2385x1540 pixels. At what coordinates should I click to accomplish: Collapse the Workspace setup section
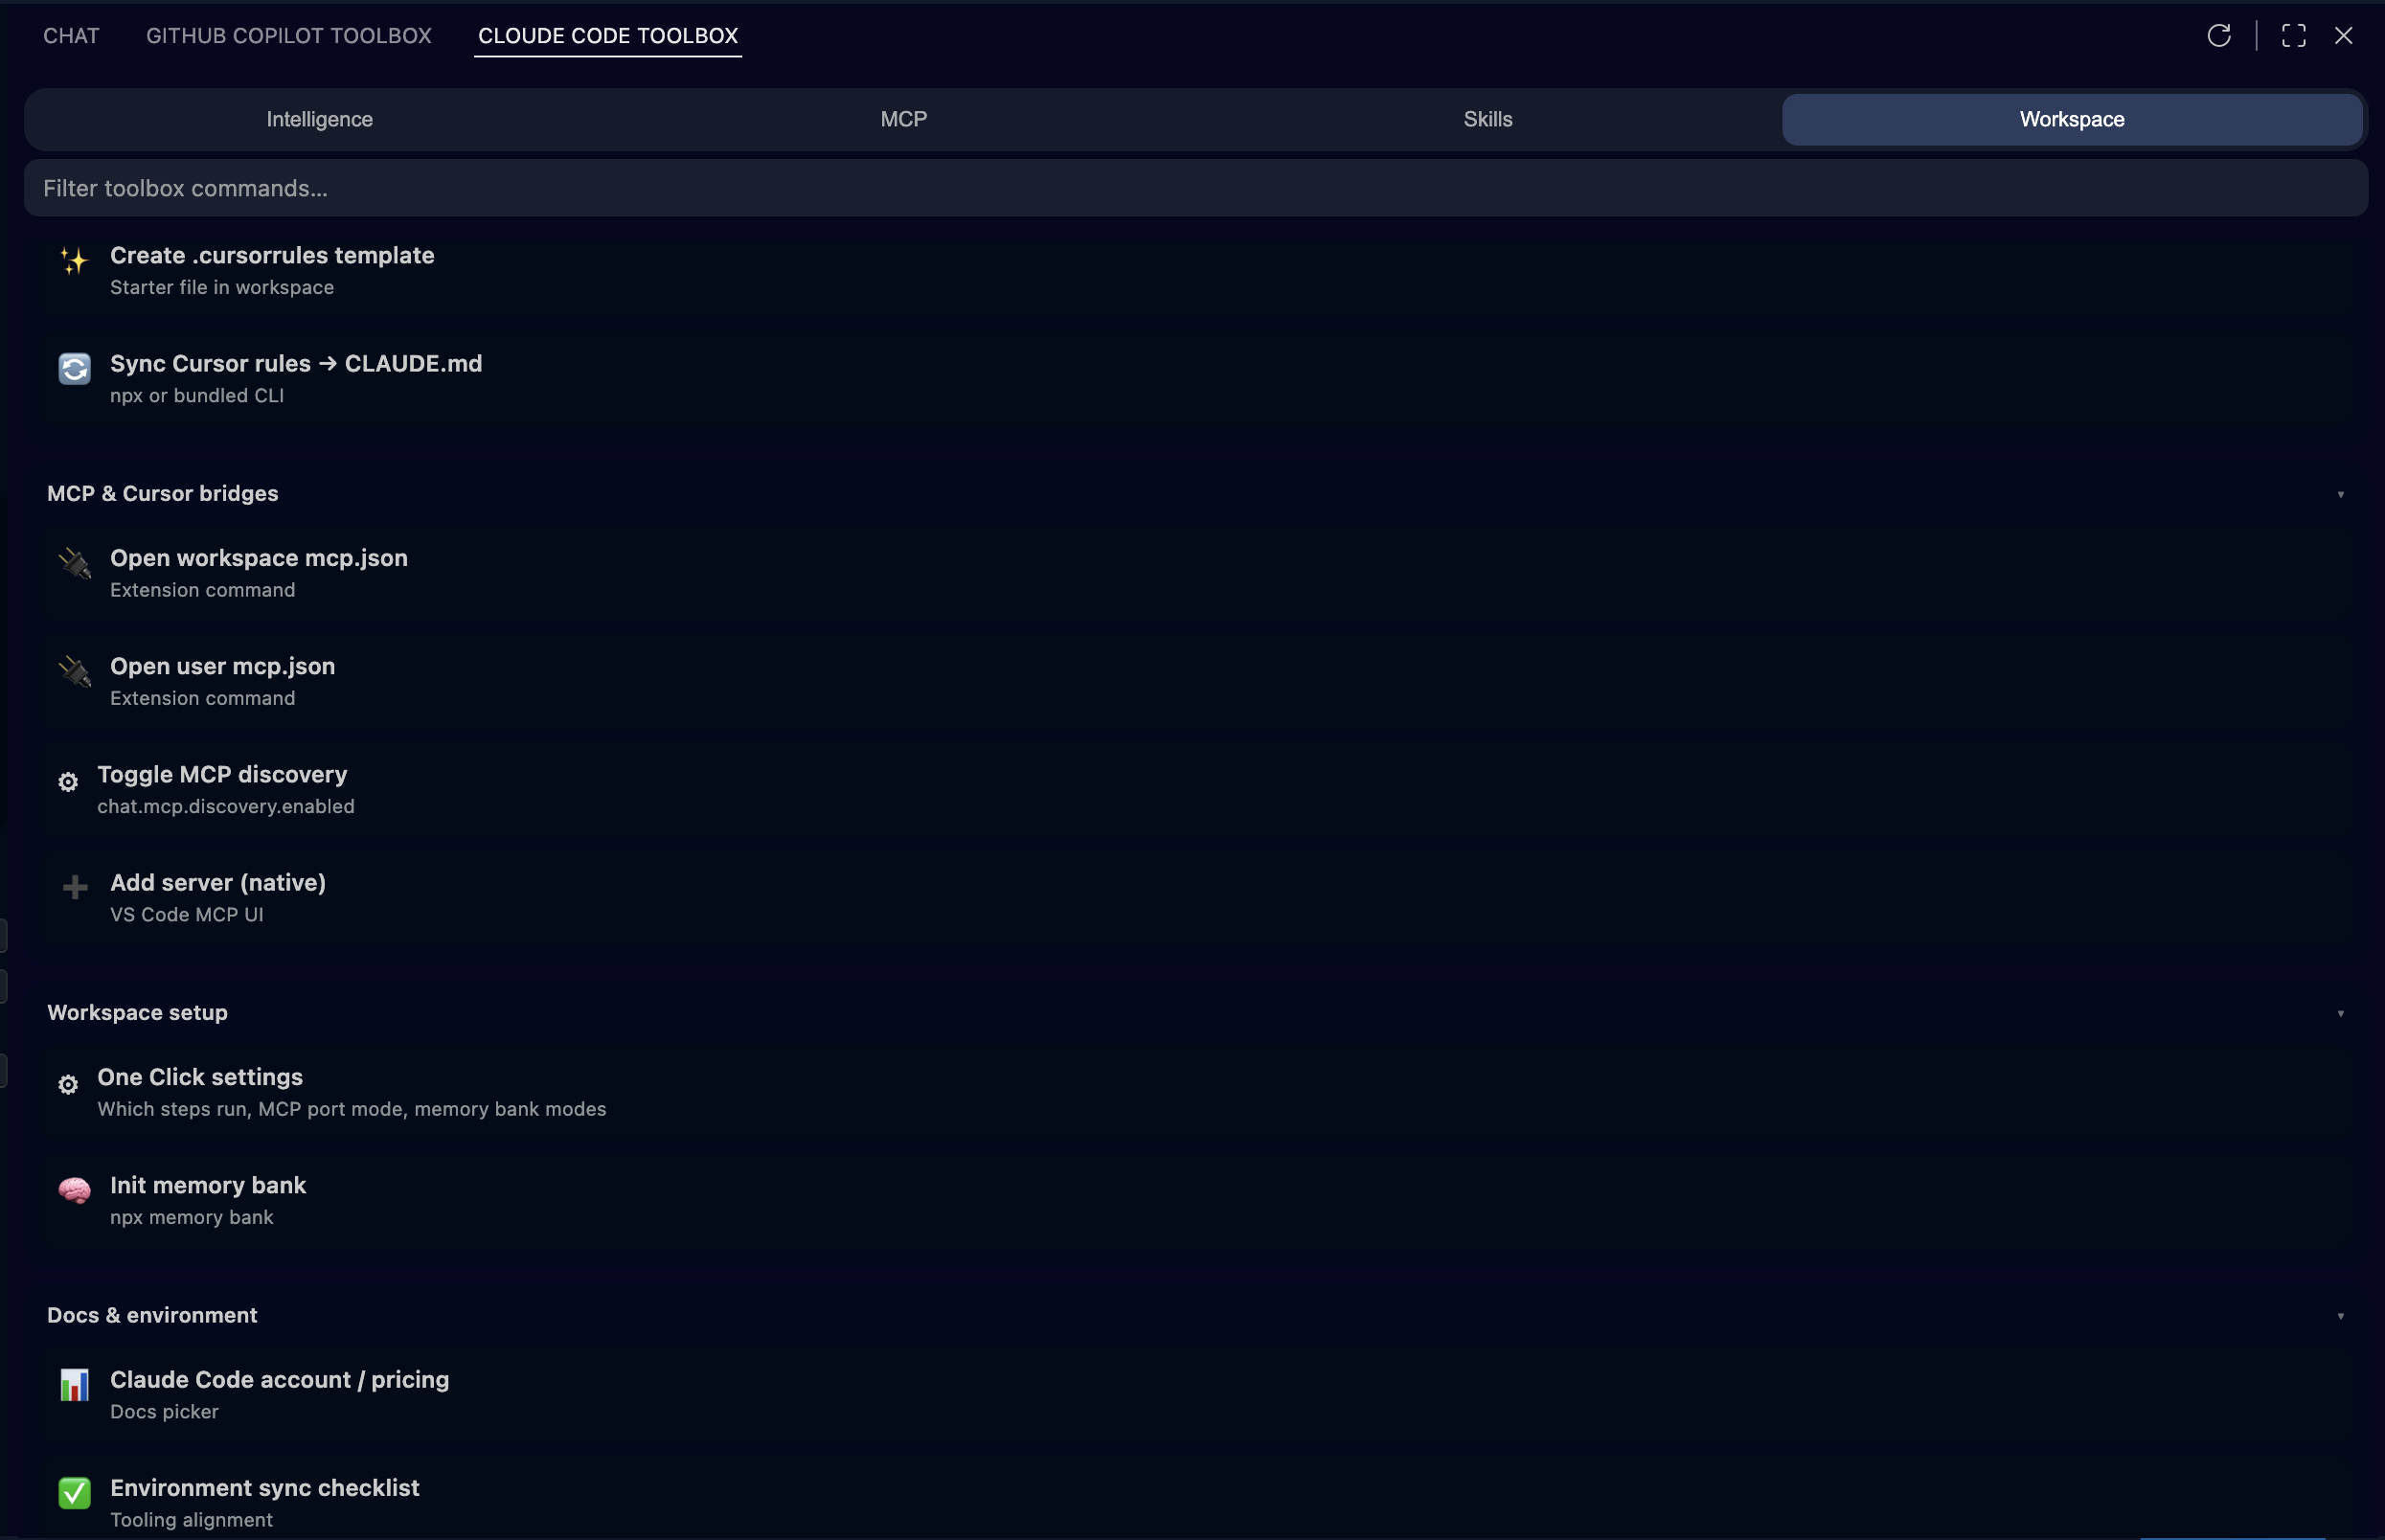click(x=2341, y=1013)
